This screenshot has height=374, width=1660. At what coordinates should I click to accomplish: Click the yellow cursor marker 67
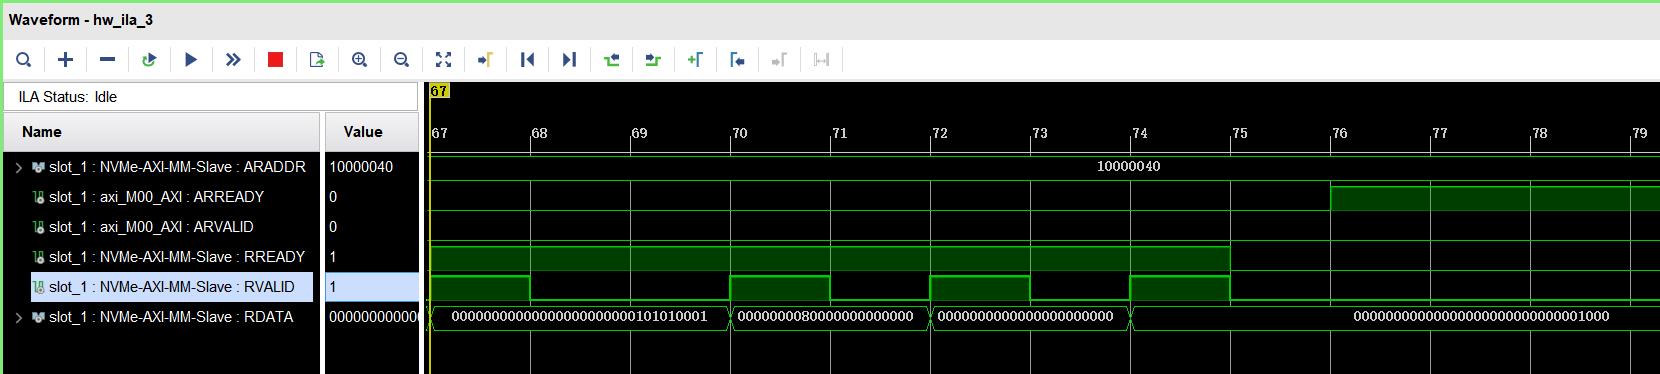pyautogui.click(x=439, y=91)
